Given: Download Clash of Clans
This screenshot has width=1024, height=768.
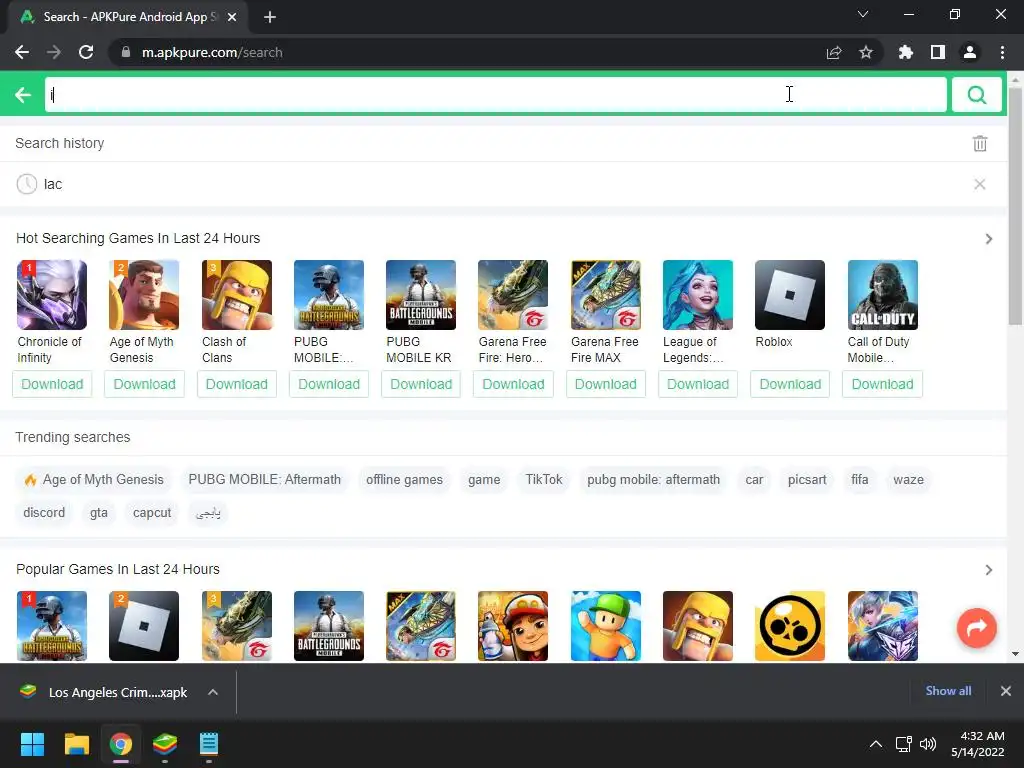Looking at the screenshot, I should 237,384.
